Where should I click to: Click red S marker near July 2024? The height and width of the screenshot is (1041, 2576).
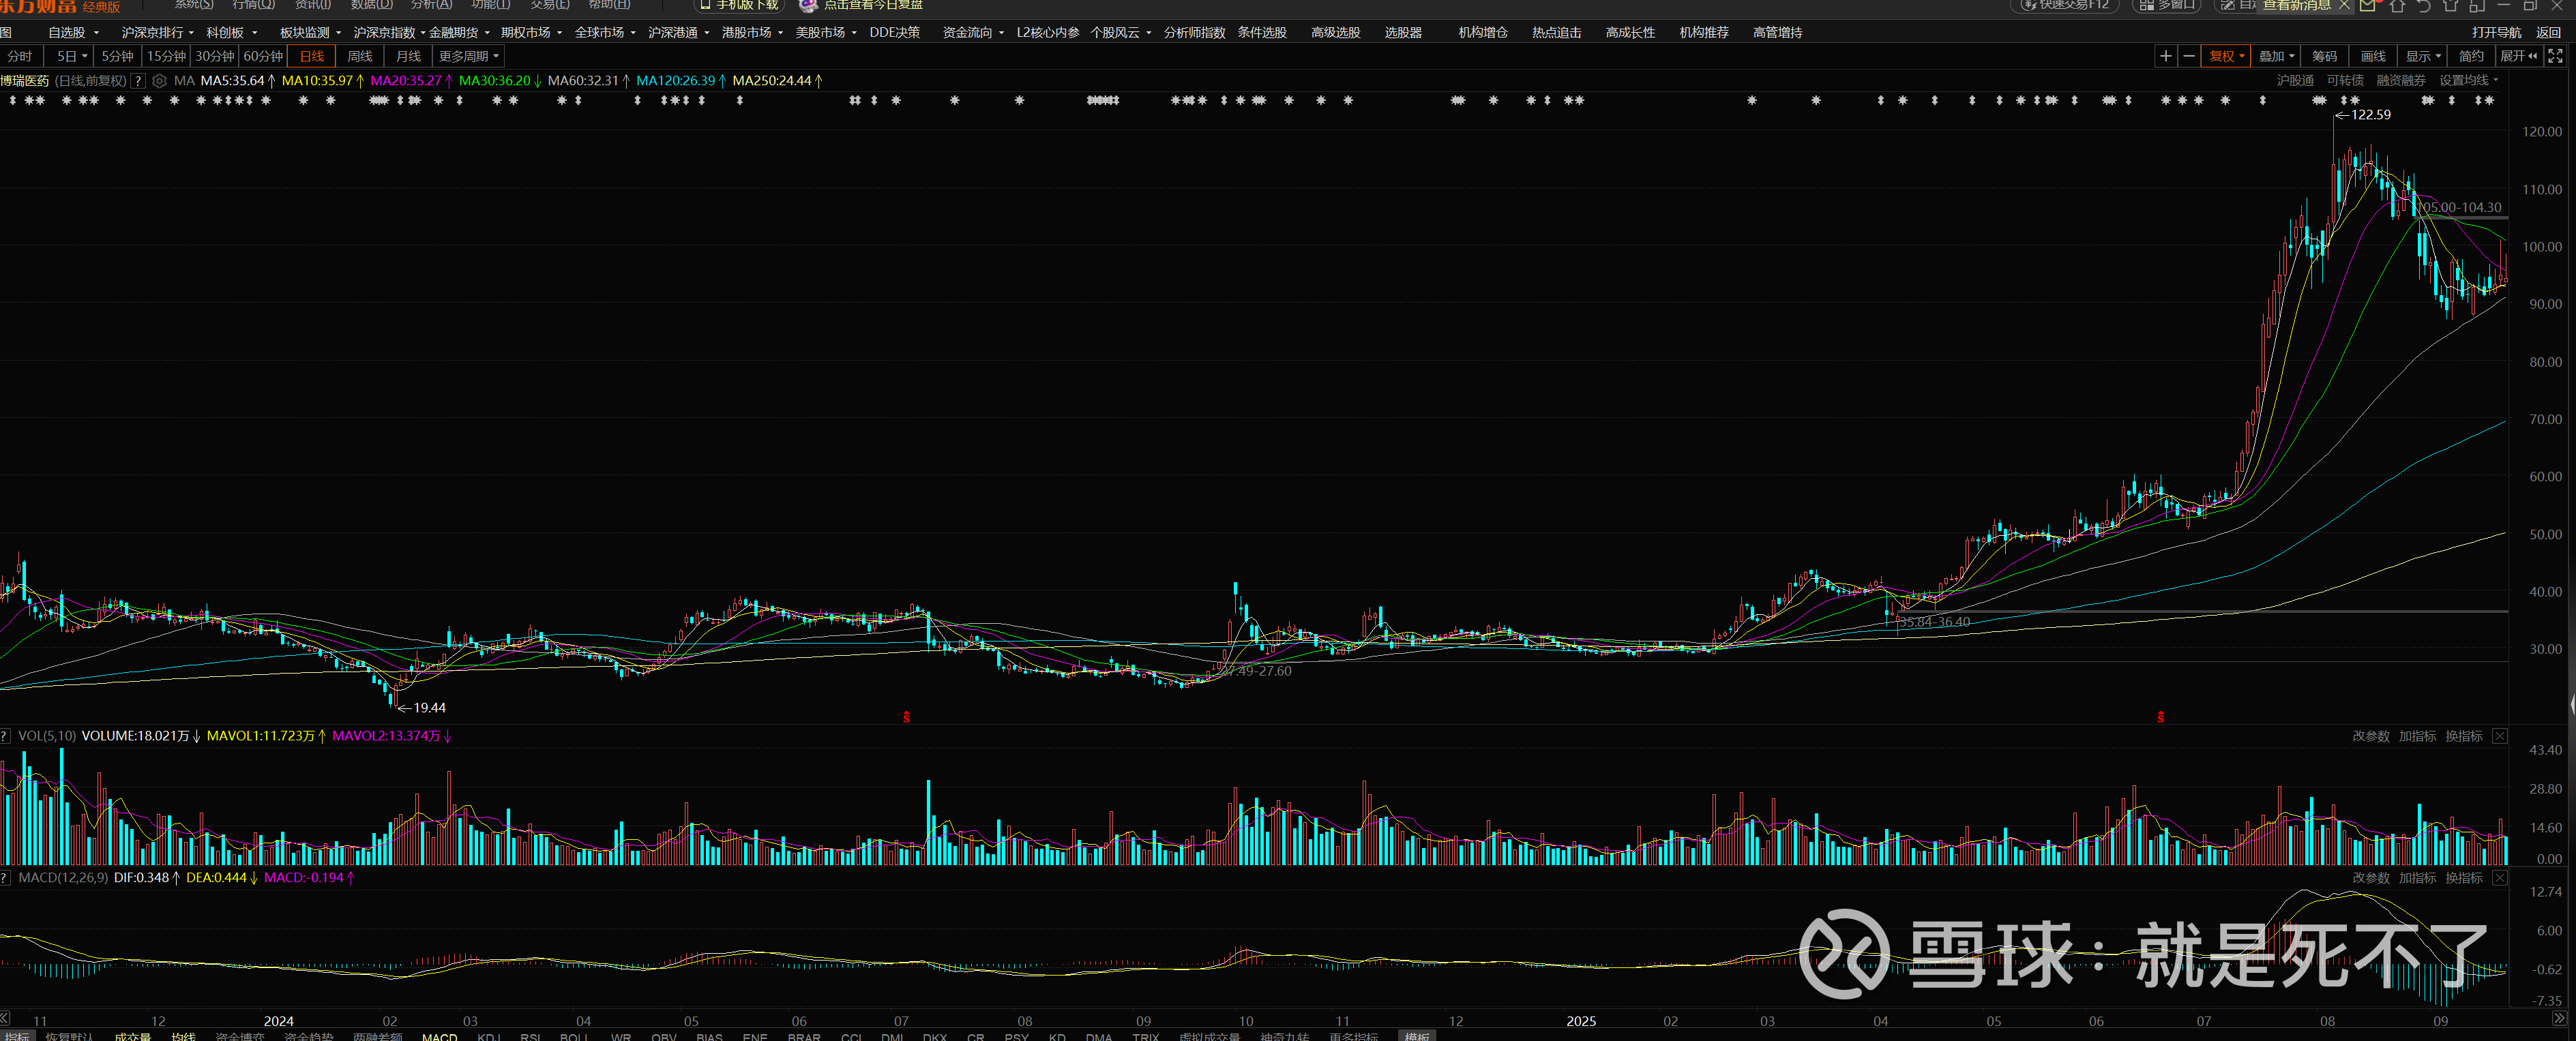click(x=906, y=717)
